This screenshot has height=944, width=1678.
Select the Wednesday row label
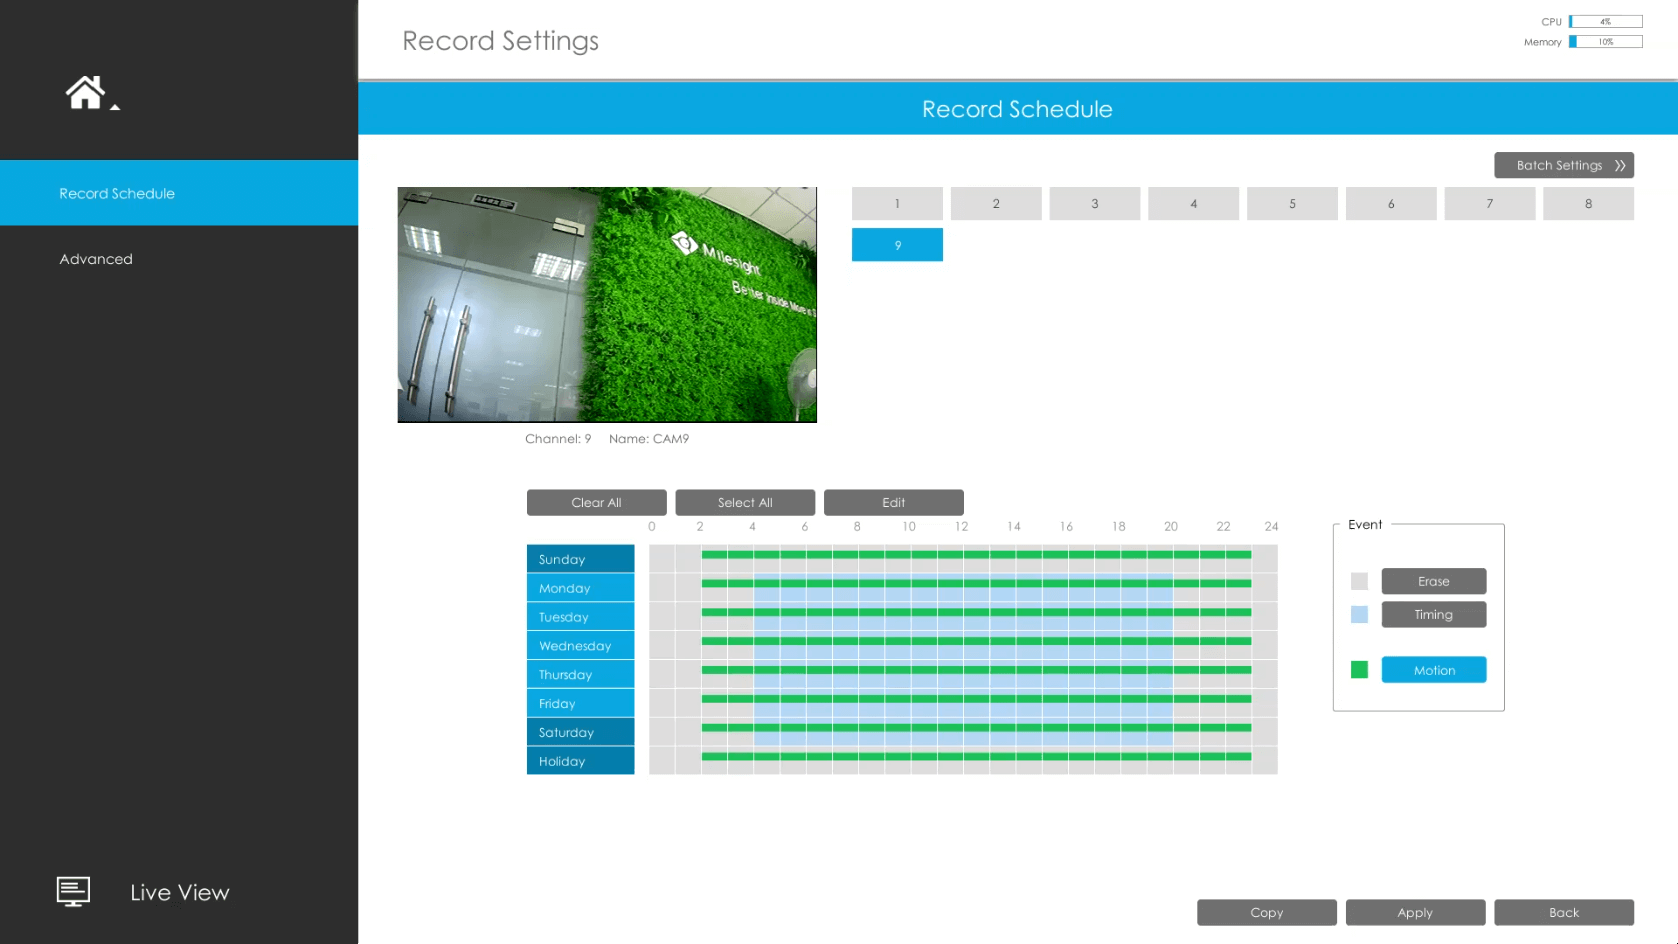click(580, 646)
